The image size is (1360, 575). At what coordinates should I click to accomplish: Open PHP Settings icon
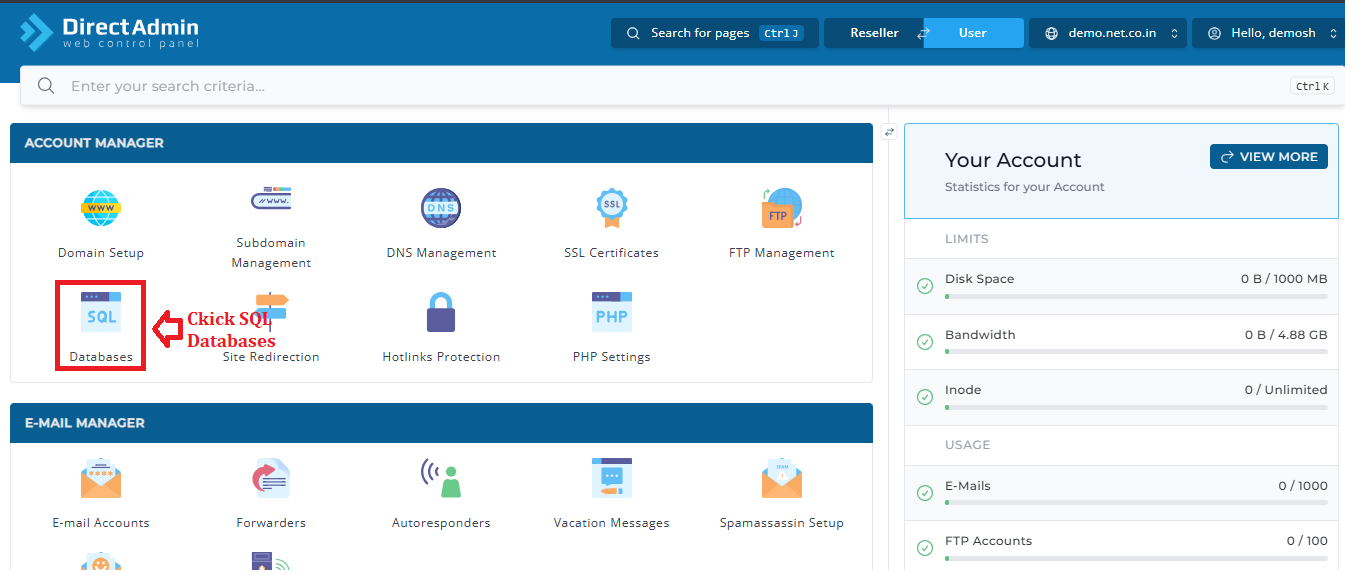(x=611, y=312)
